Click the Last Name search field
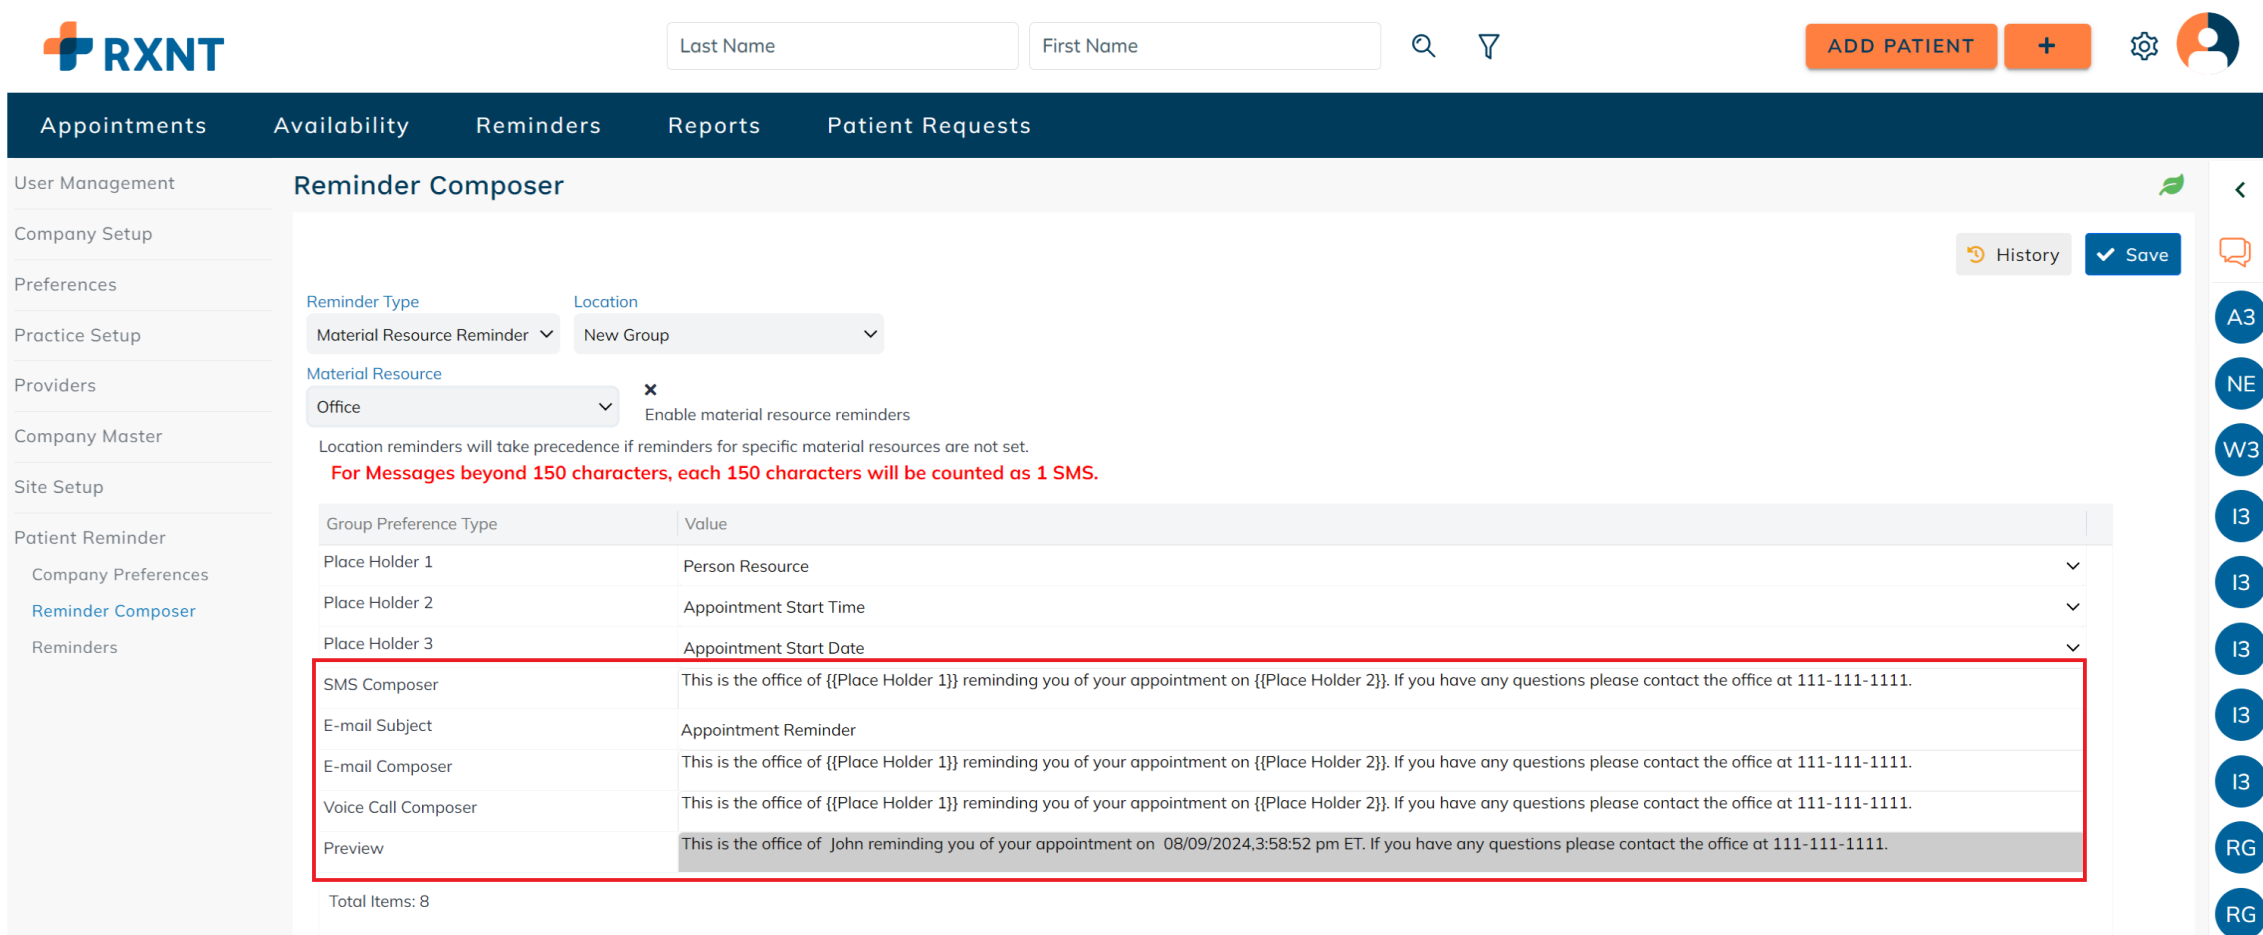The height and width of the screenshot is (935, 2263). pos(842,46)
